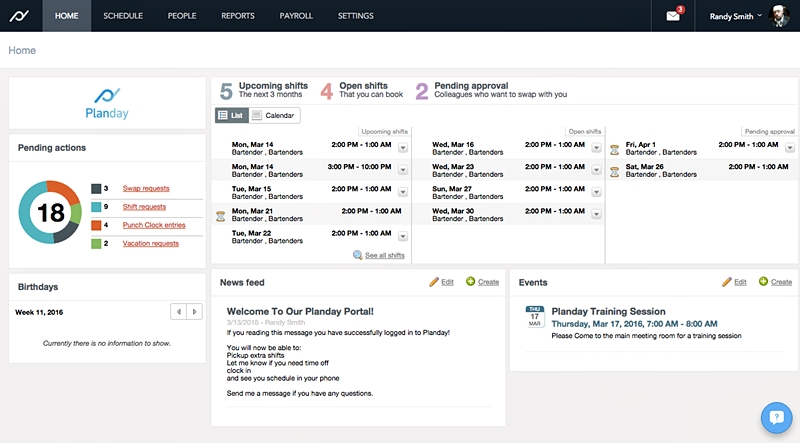Switch to Calendar view
800x443 pixels.
click(x=273, y=116)
